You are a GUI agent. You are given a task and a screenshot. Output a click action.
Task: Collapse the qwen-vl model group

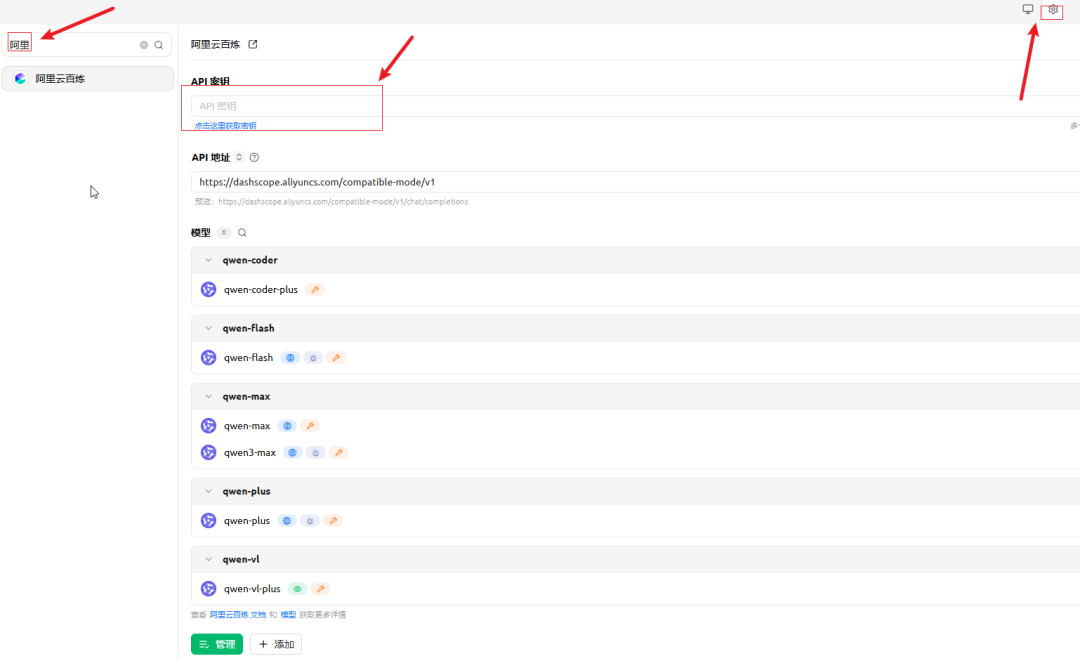point(208,560)
